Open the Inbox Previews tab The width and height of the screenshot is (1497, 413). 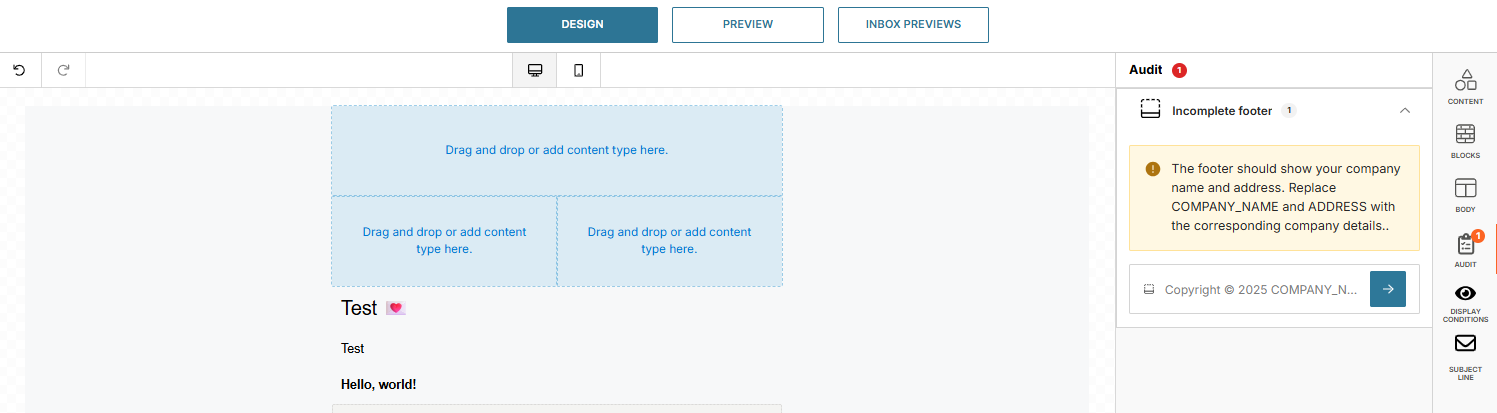(913, 25)
